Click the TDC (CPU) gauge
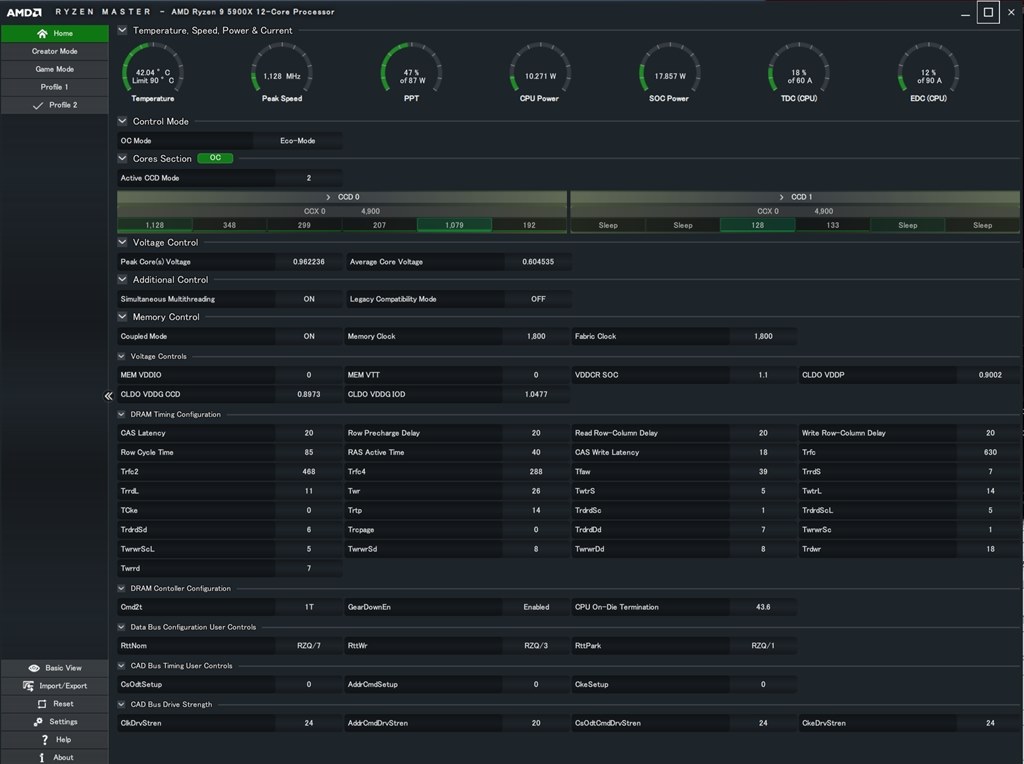 click(799, 73)
